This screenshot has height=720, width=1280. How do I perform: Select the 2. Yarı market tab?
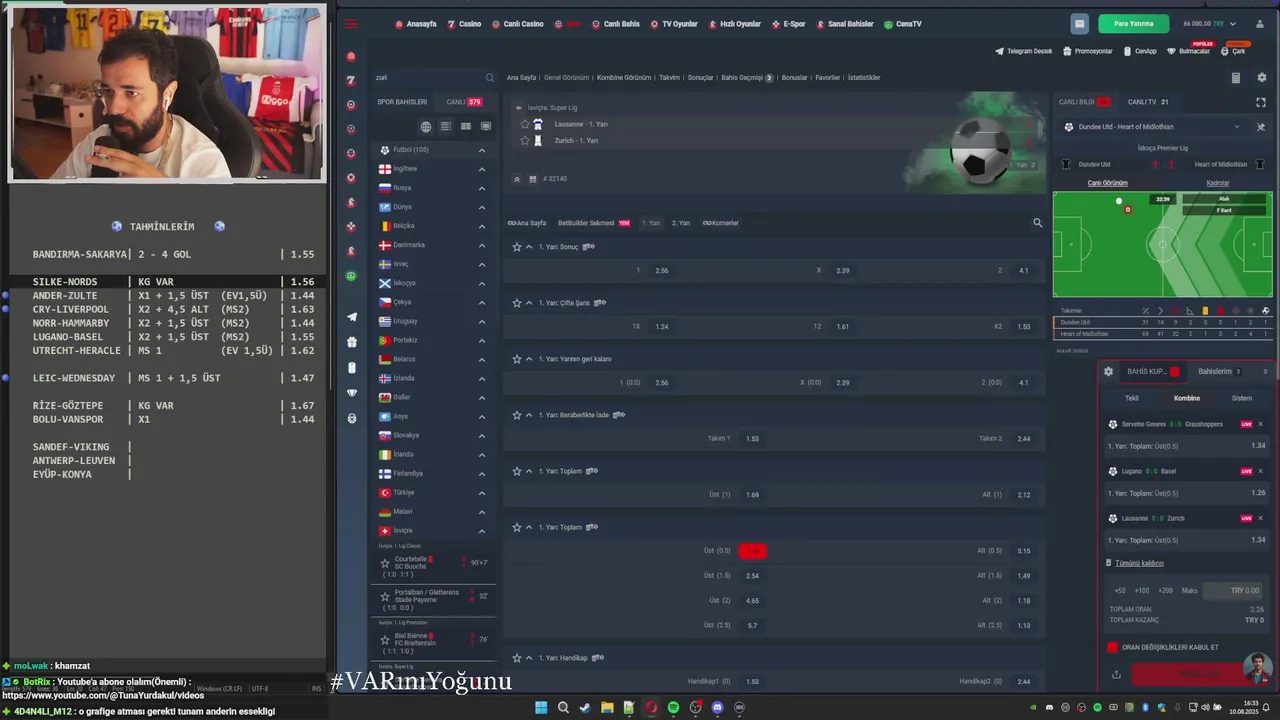coord(681,223)
